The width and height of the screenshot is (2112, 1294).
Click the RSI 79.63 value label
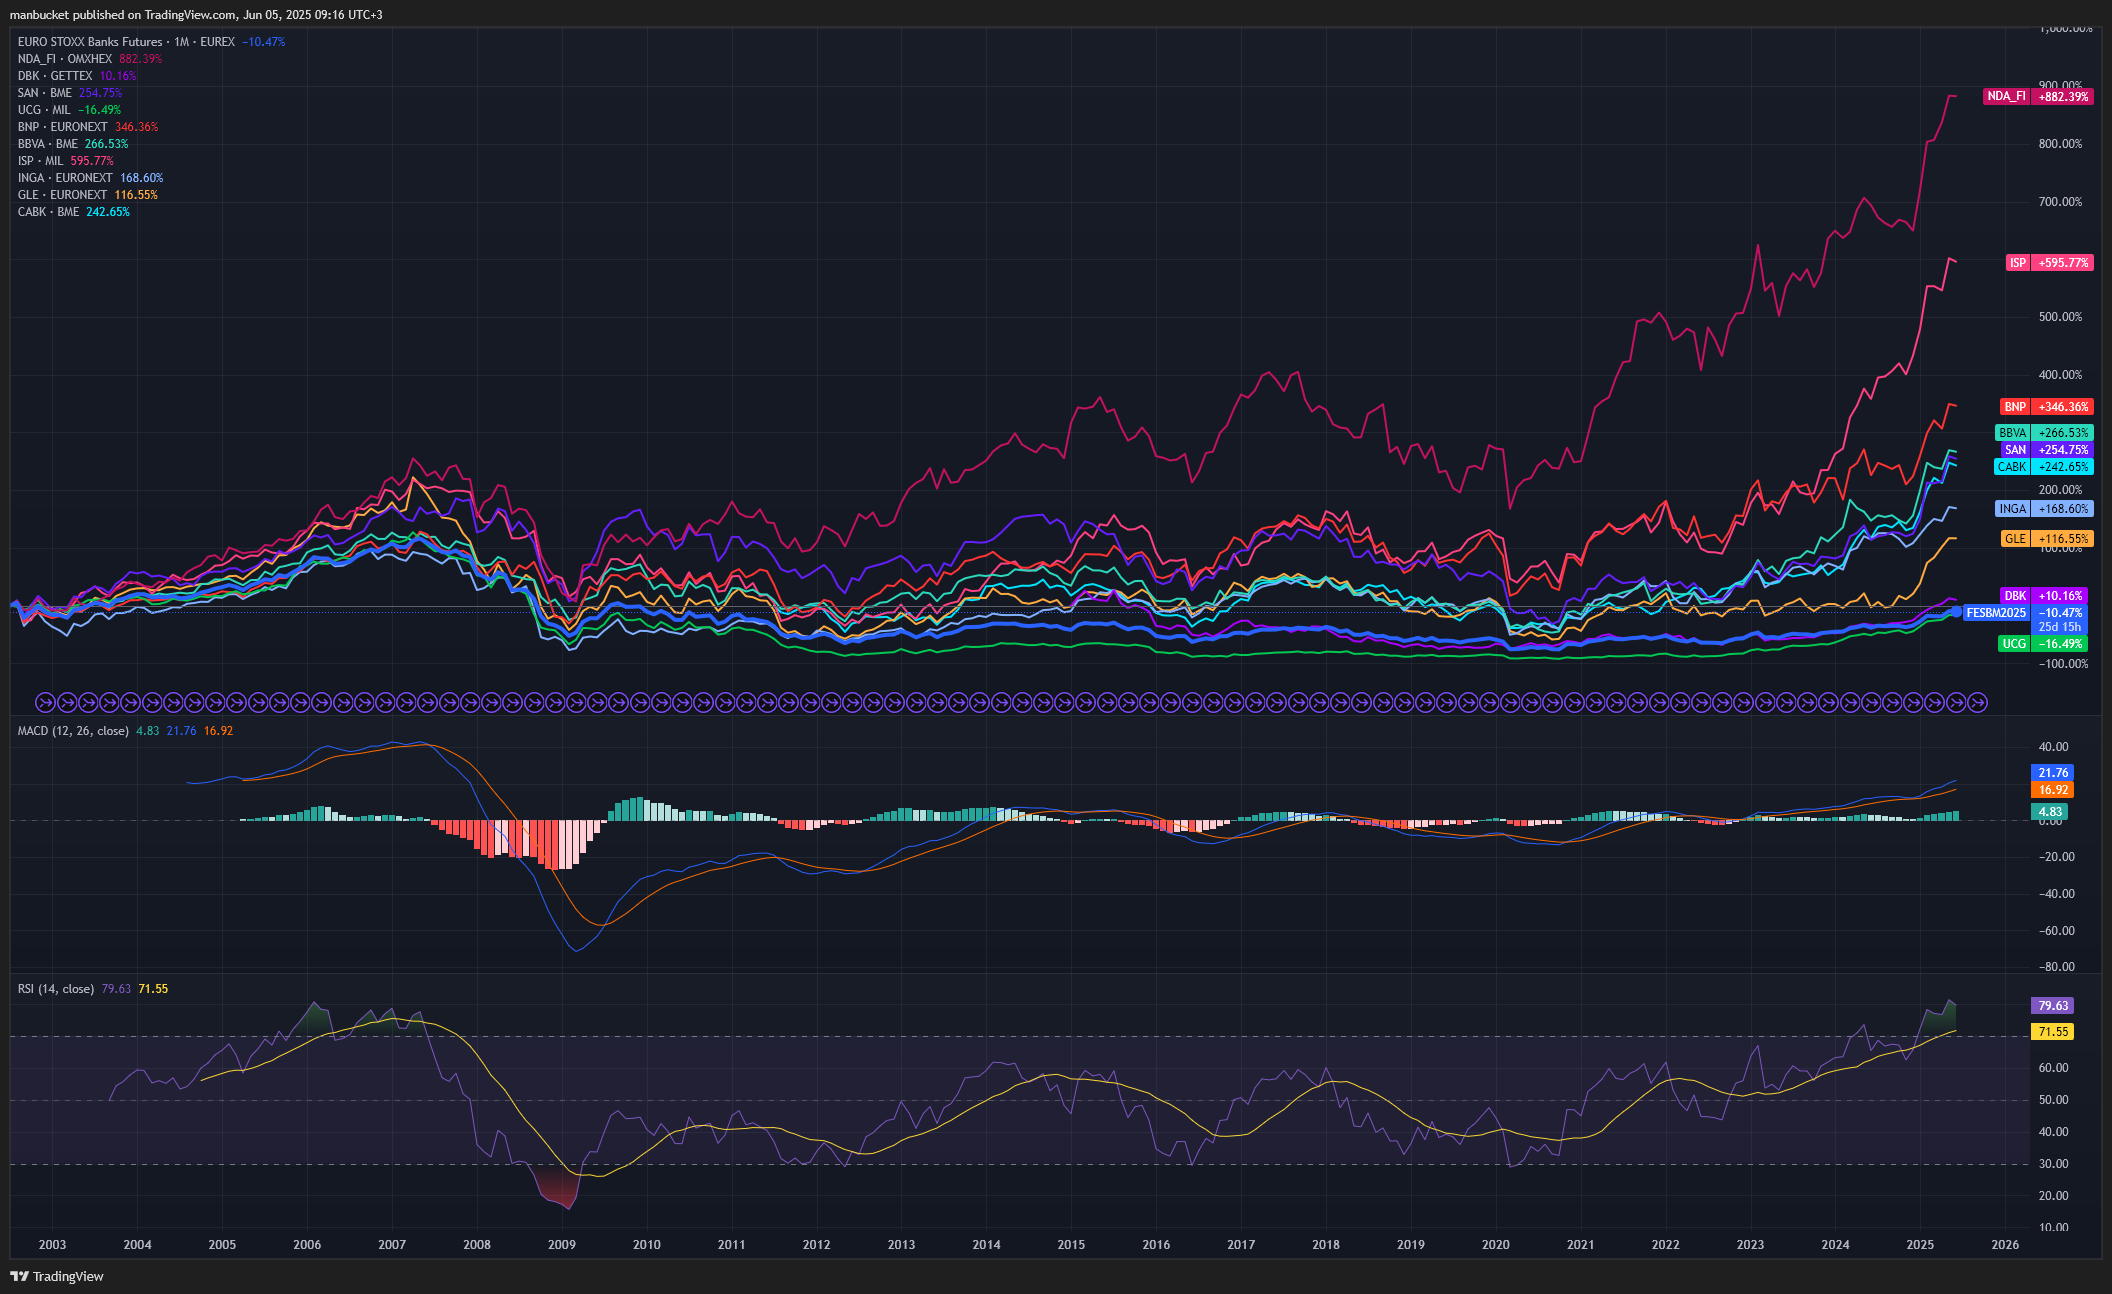(2053, 1006)
